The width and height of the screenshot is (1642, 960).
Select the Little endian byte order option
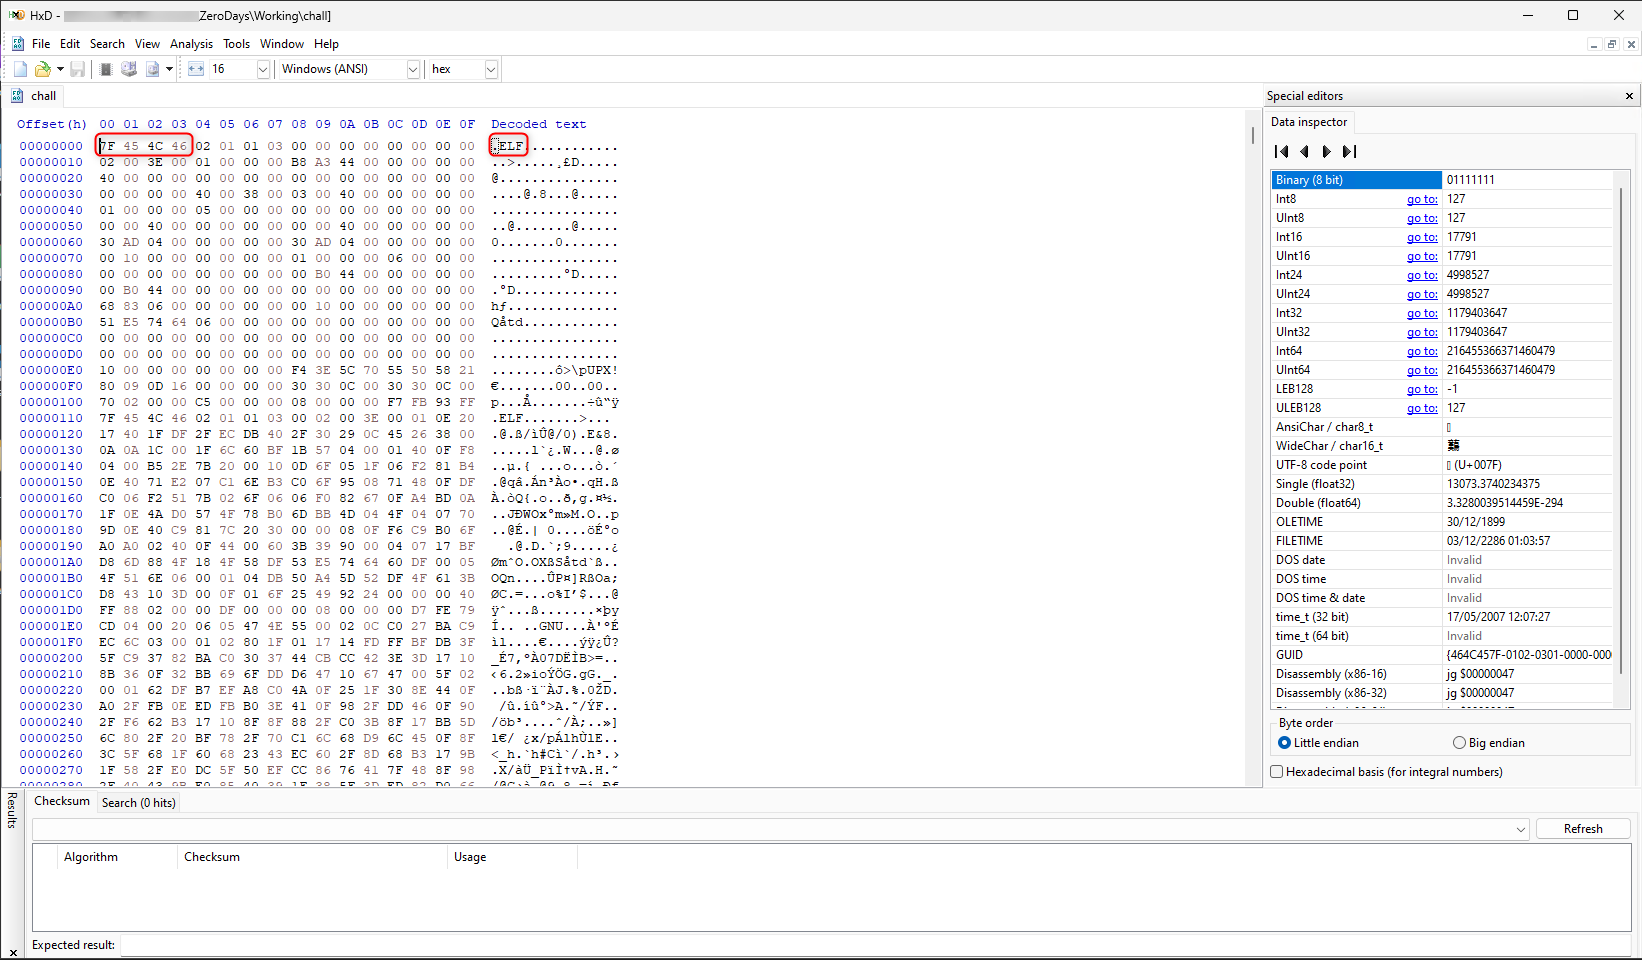(x=1284, y=742)
